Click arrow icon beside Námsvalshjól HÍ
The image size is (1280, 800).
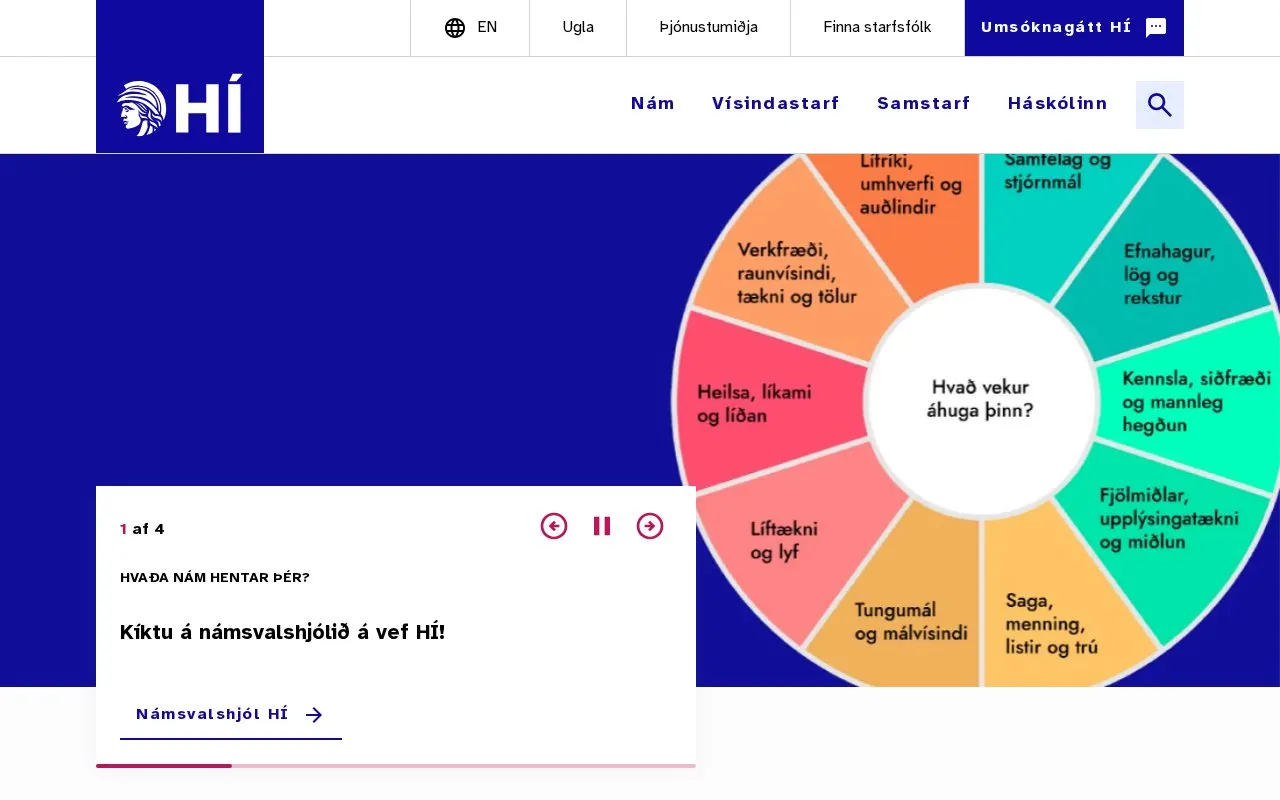click(314, 715)
